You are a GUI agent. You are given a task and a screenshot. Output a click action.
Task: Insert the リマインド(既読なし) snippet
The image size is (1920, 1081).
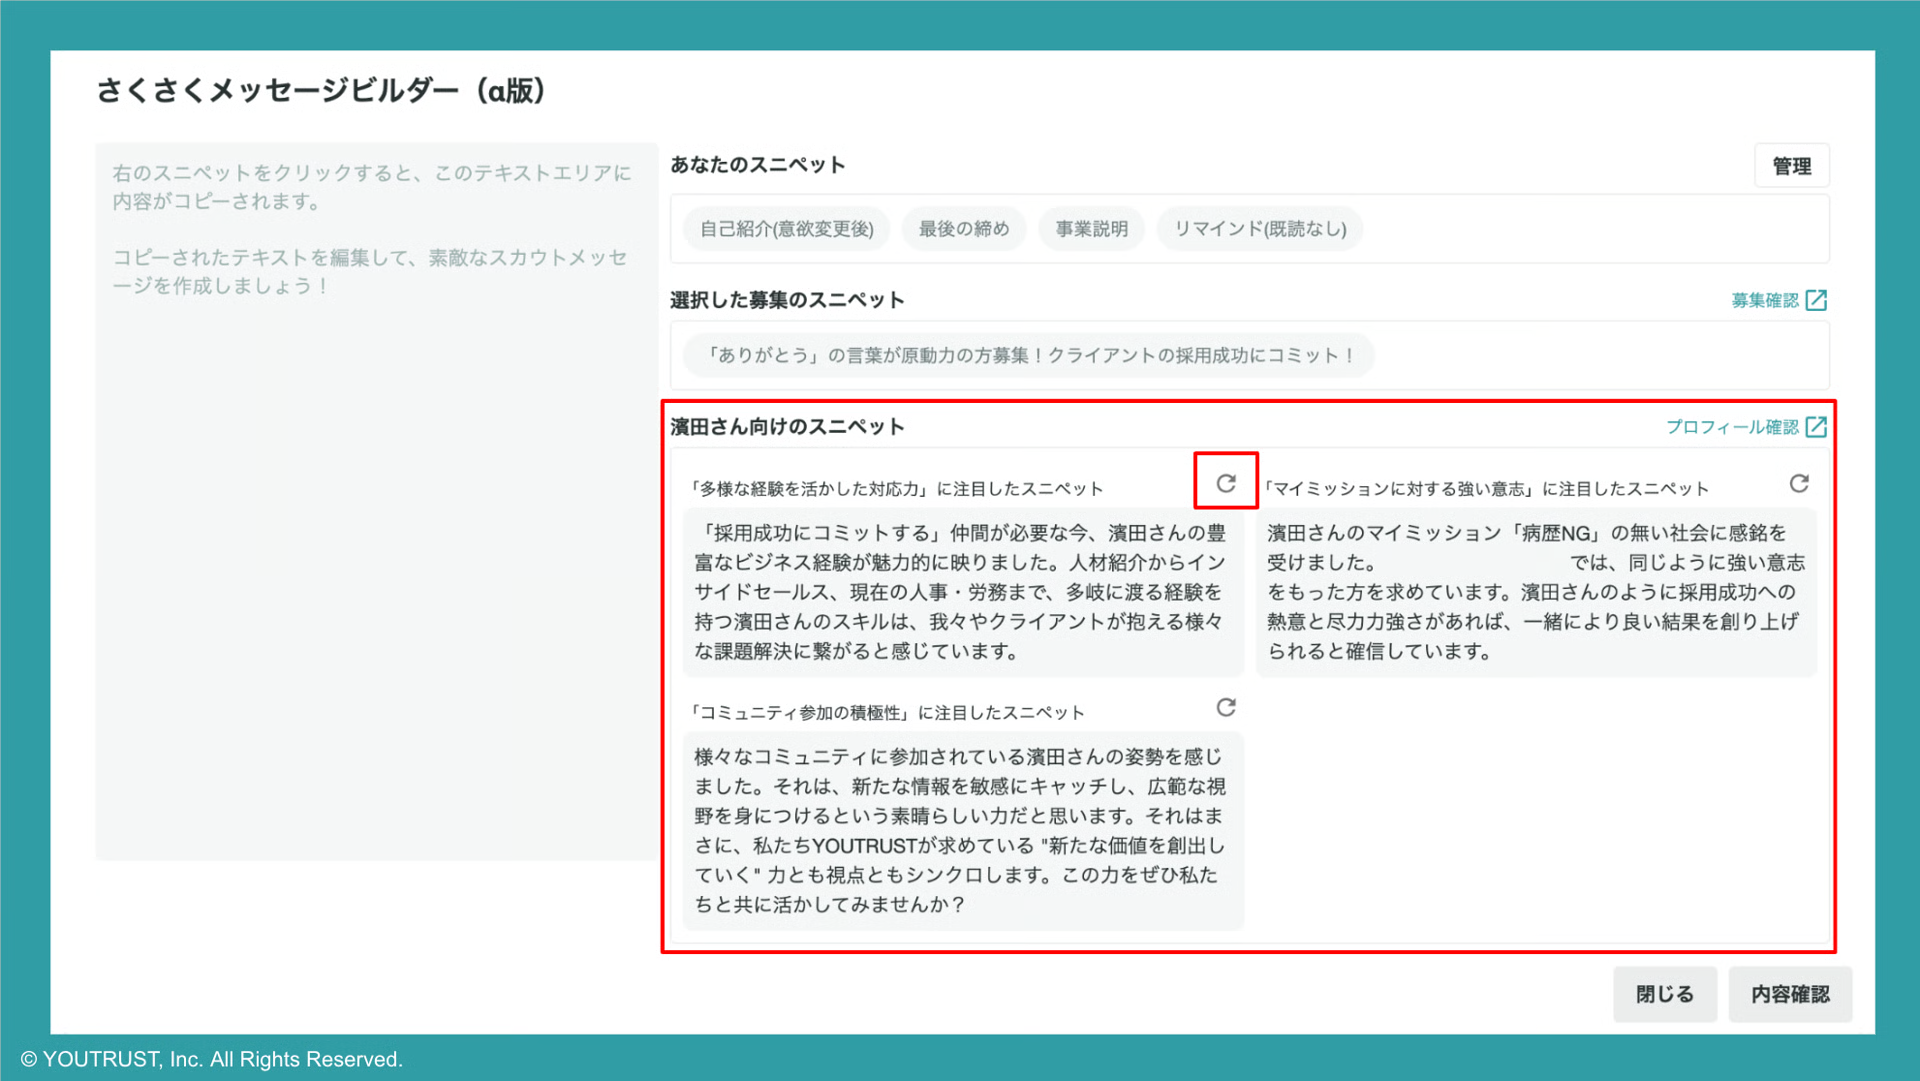tap(1260, 229)
